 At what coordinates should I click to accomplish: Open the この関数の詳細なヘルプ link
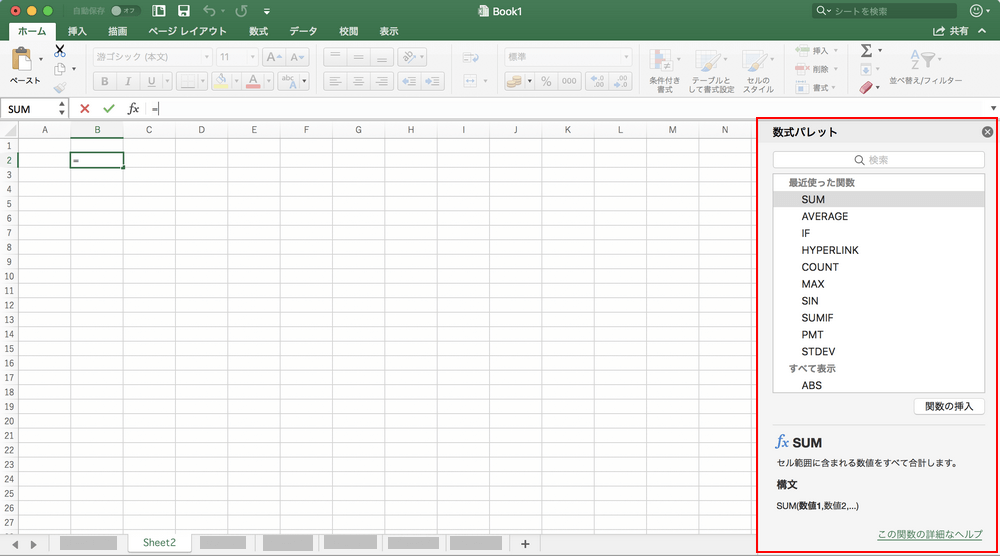[930, 534]
